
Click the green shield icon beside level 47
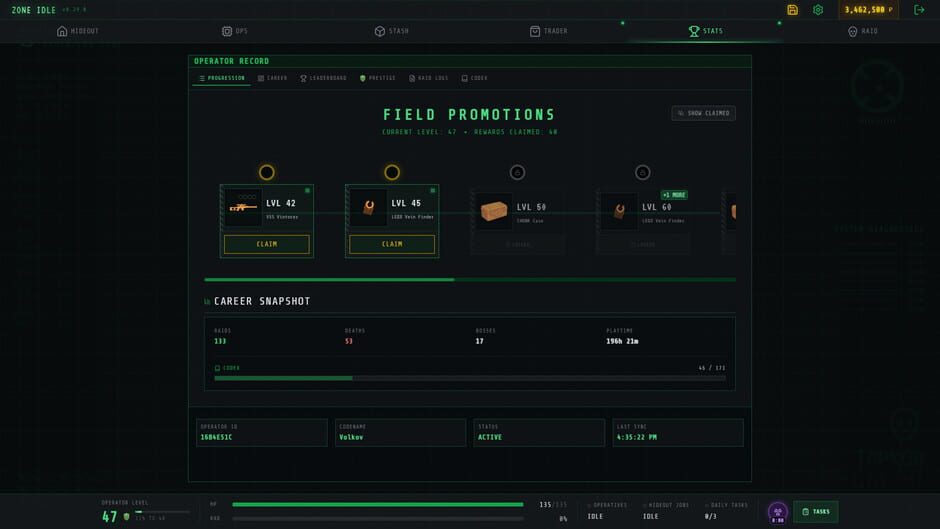click(126, 516)
